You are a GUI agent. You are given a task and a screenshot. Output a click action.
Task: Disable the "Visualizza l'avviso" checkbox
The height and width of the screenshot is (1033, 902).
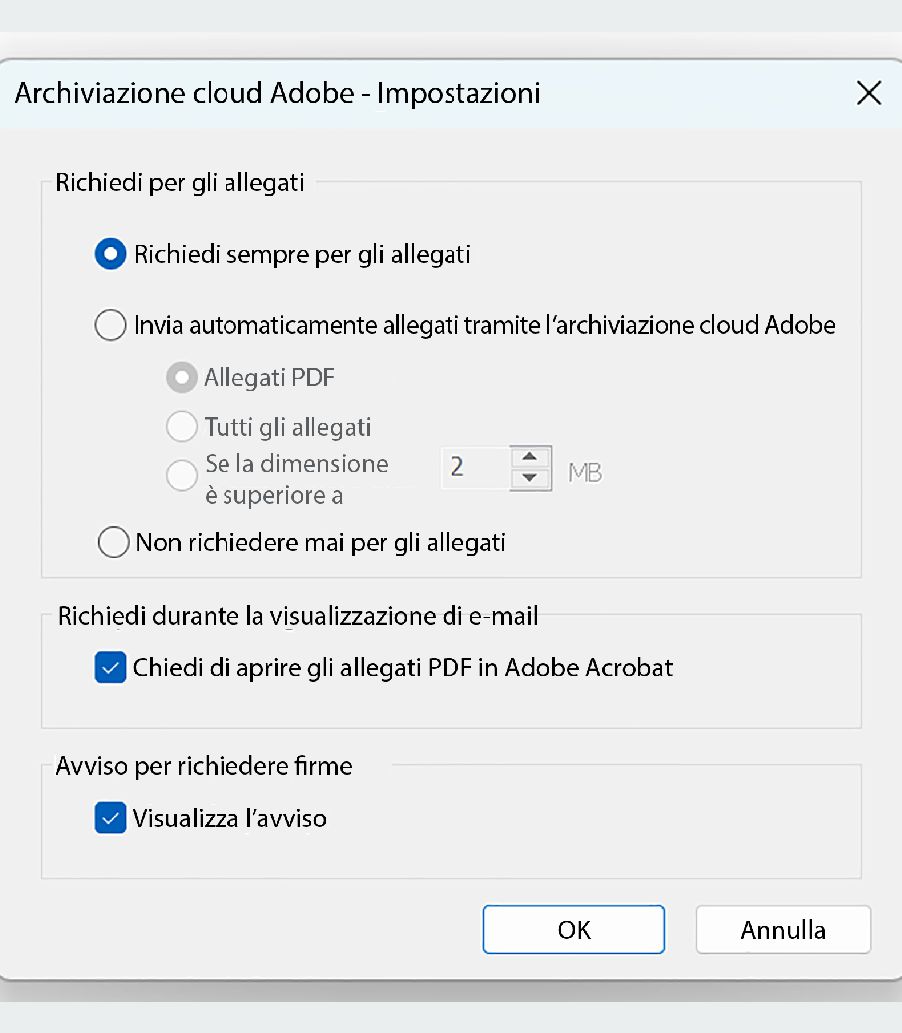(x=110, y=818)
